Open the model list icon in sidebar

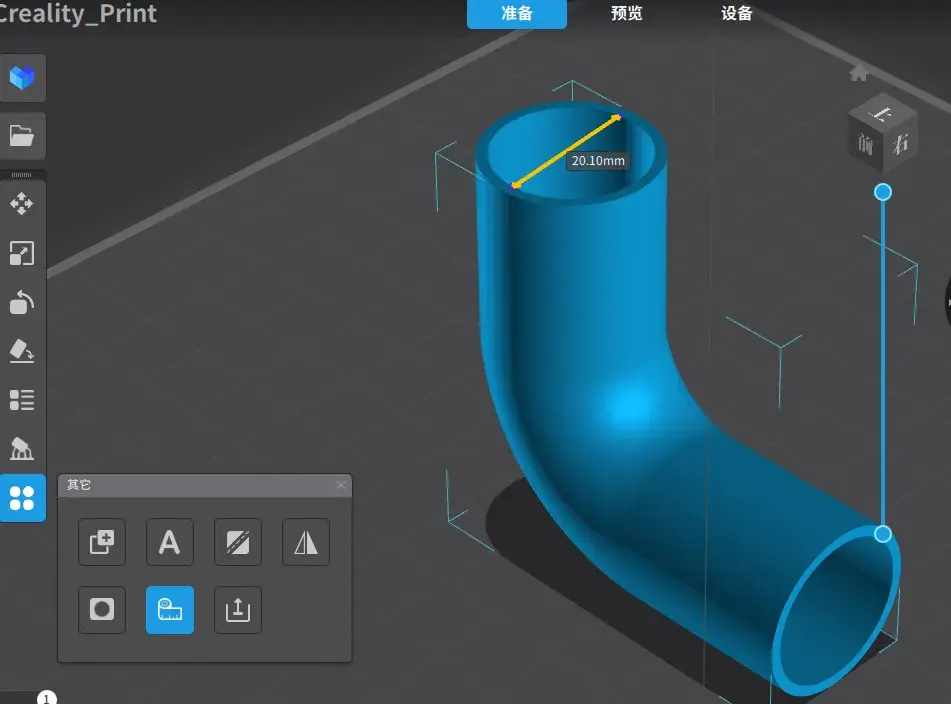pyautogui.click(x=22, y=400)
